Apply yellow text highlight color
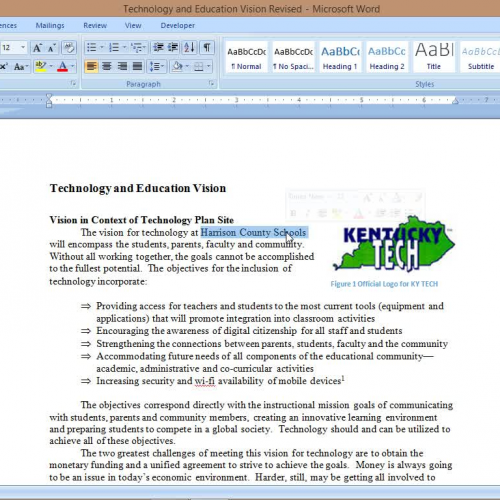 click(x=41, y=66)
